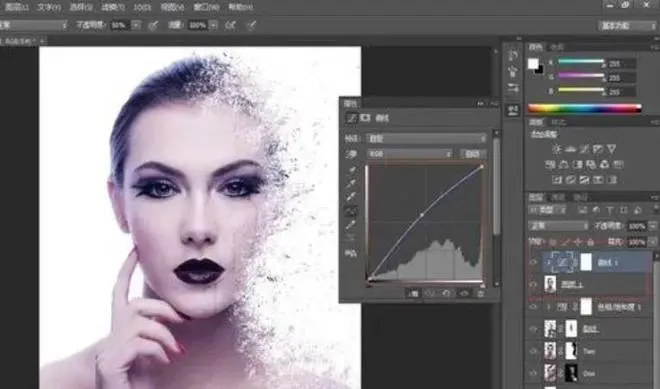Viewport: 660px width, 389px height.
Task: Choose the edit-points curve tool
Action: (351, 210)
